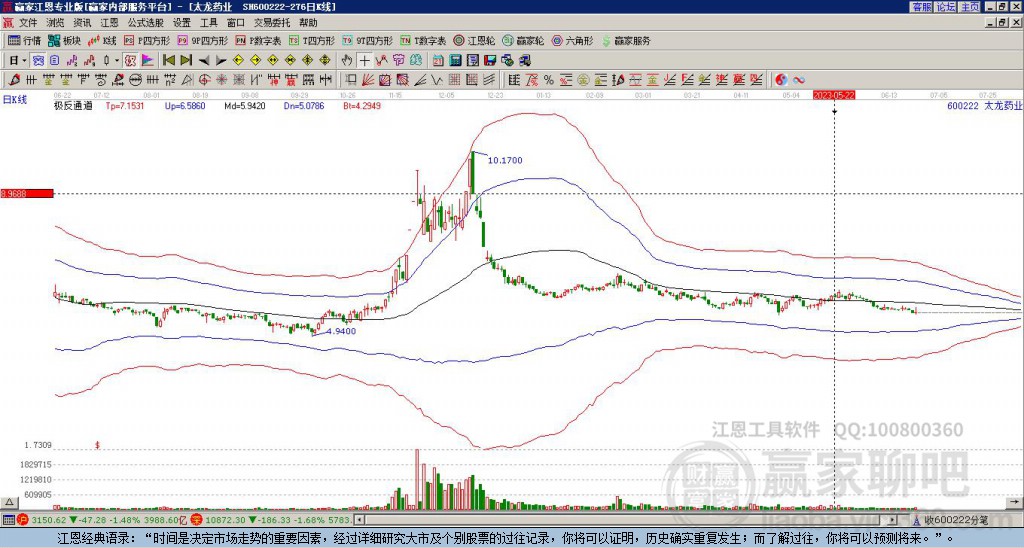Open the P数字表 tool
1024x548 pixels.
point(258,40)
